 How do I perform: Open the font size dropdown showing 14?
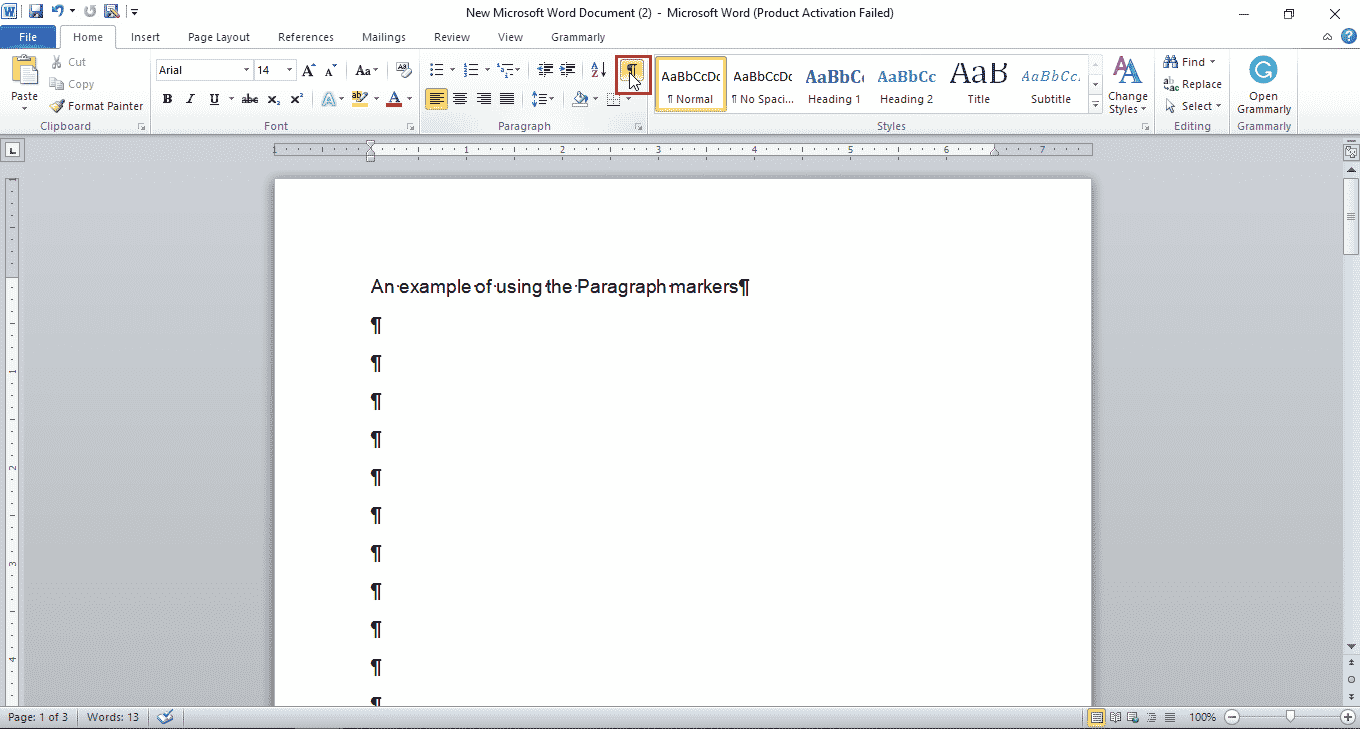tap(290, 70)
